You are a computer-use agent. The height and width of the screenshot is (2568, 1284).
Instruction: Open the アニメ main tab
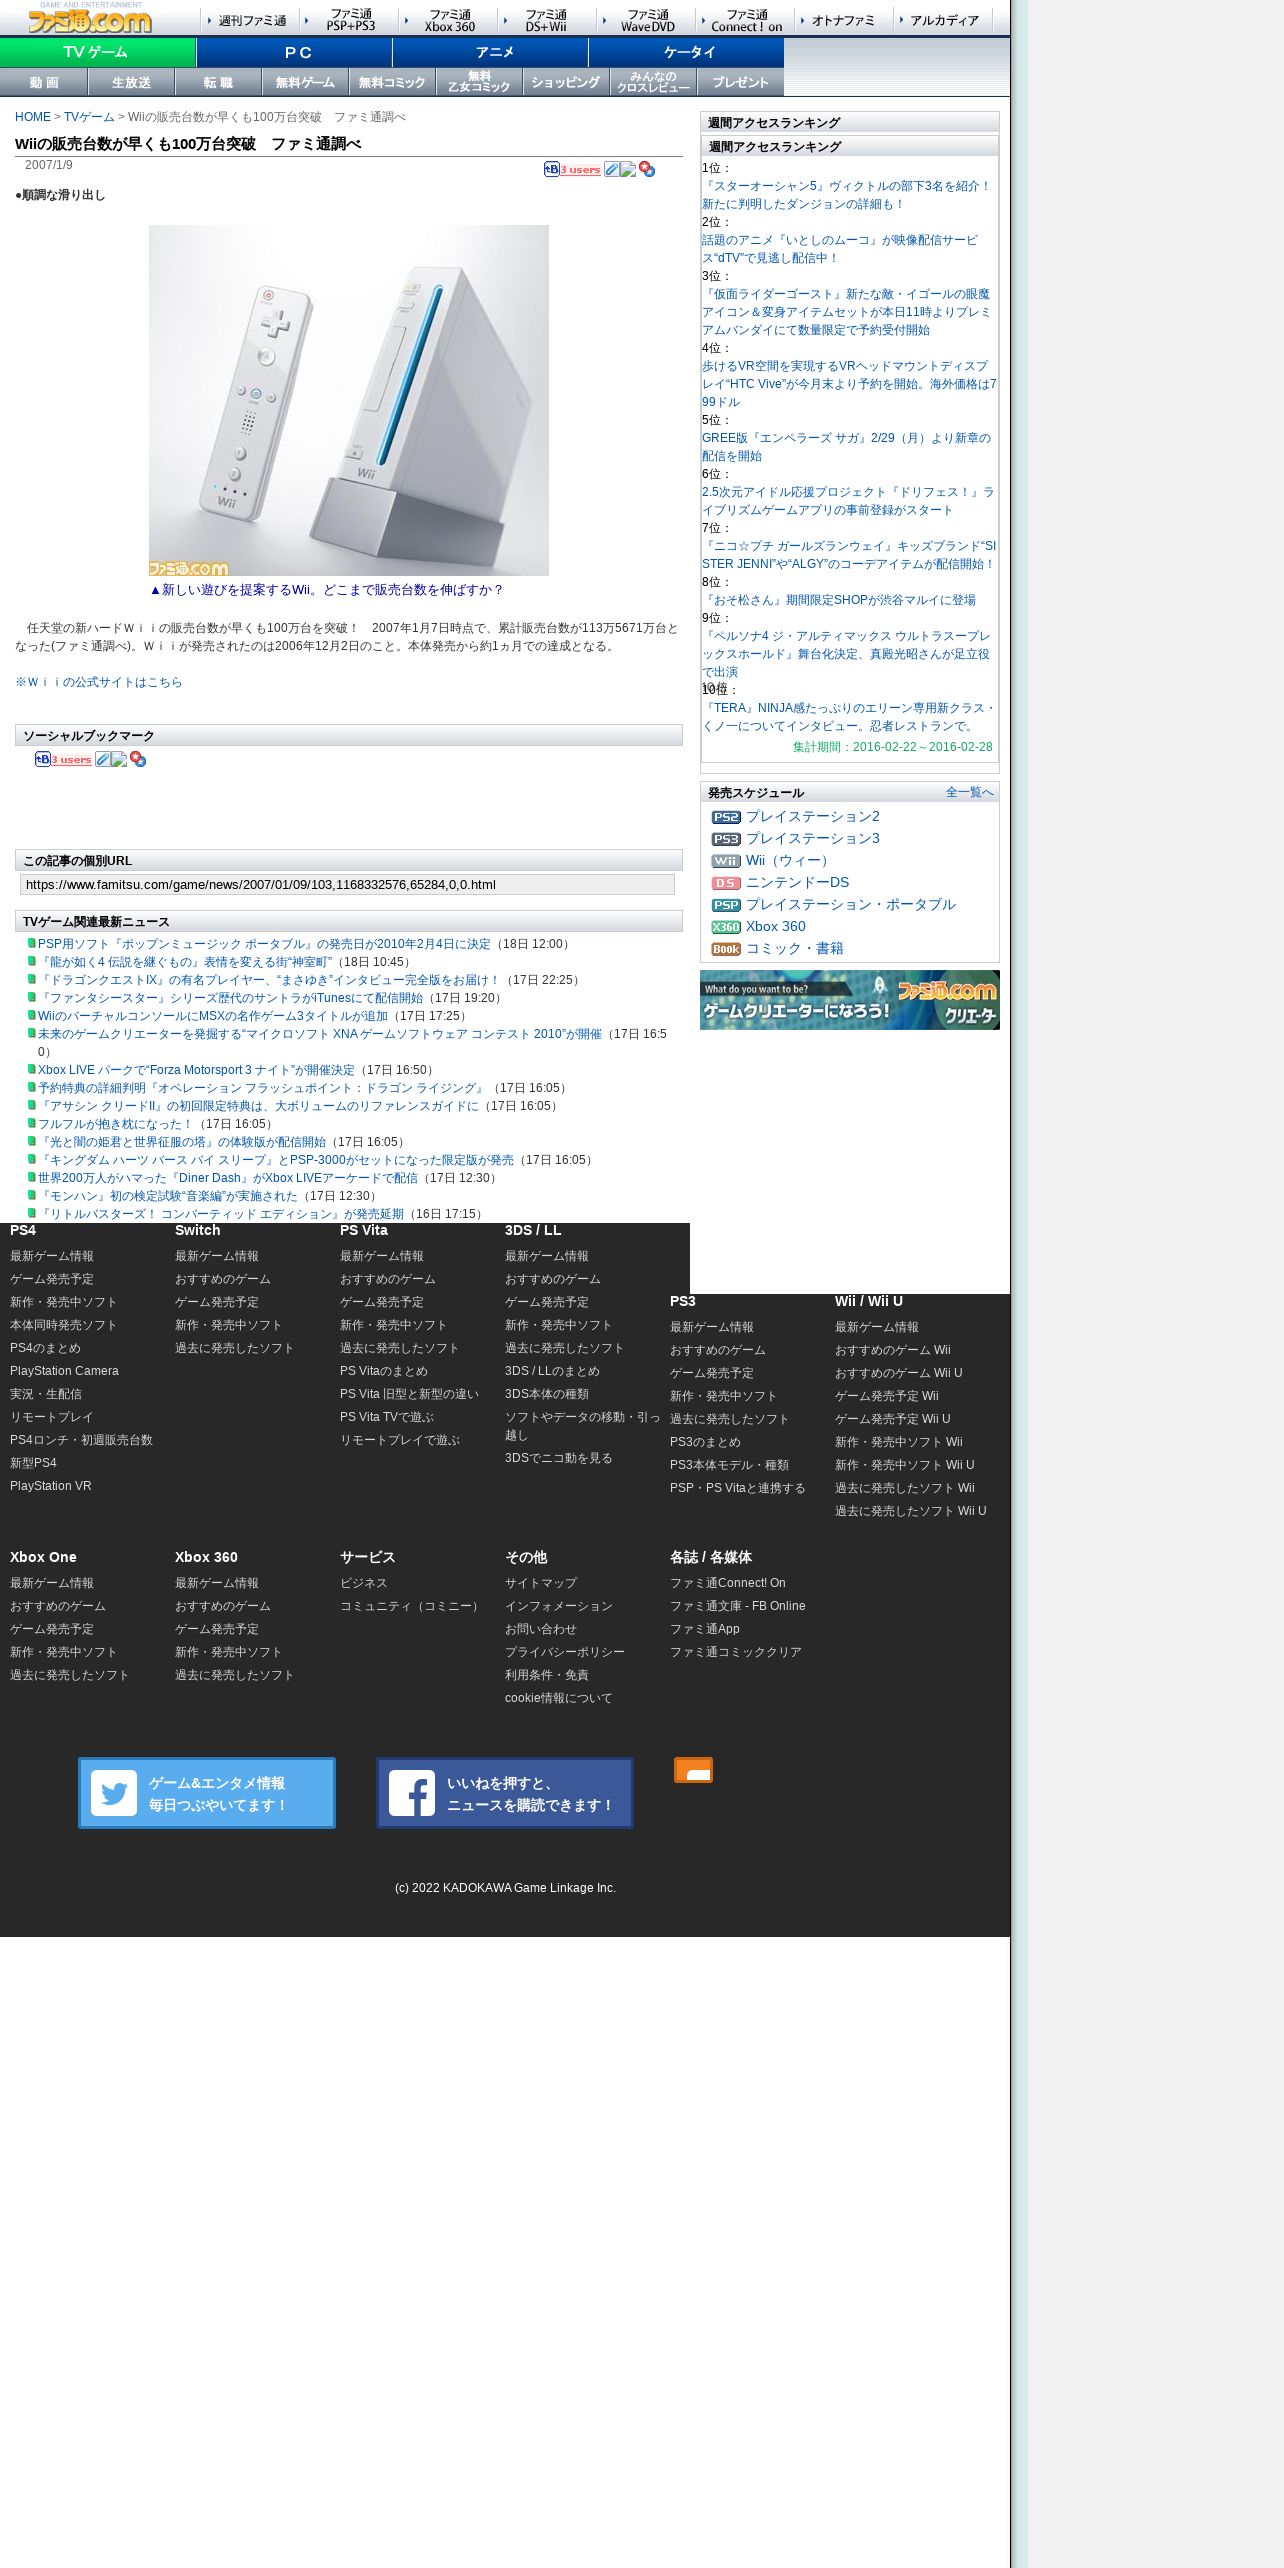(x=490, y=52)
